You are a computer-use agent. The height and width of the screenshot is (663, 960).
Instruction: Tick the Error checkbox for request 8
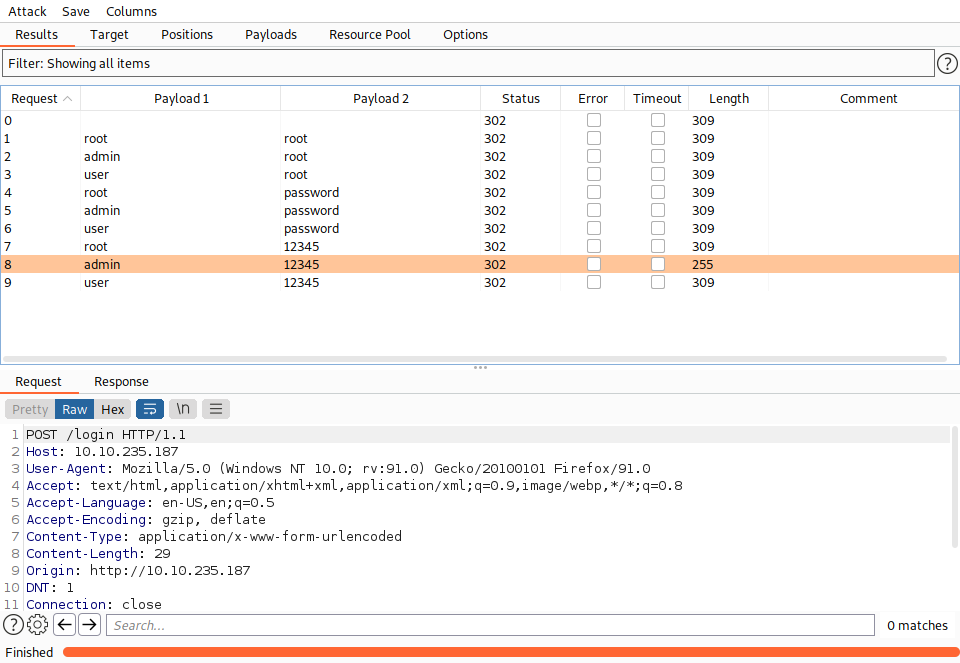(594, 264)
